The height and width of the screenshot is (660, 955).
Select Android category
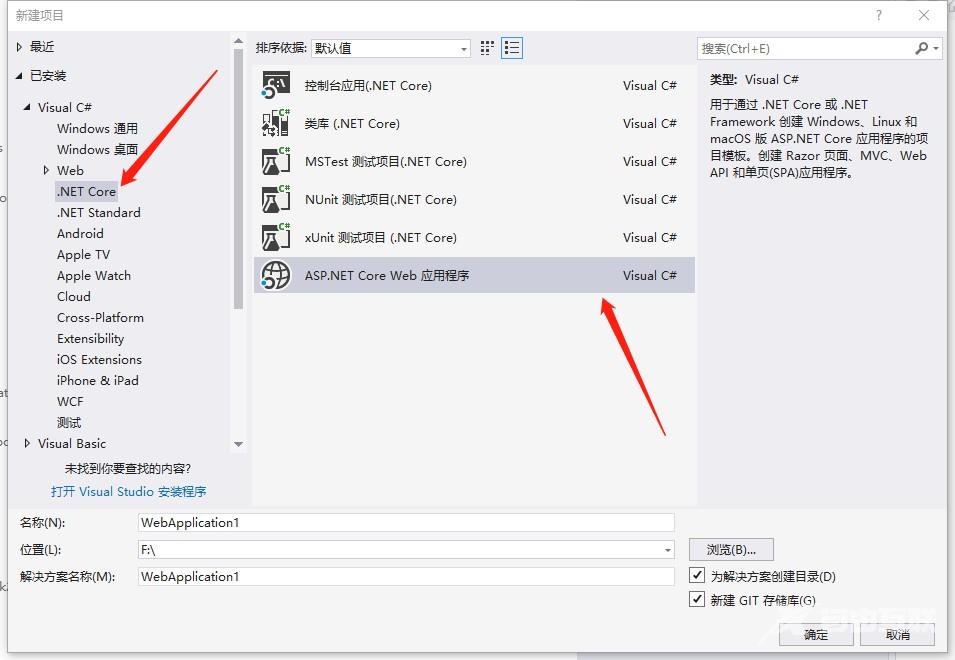pyautogui.click(x=80, y=233)
